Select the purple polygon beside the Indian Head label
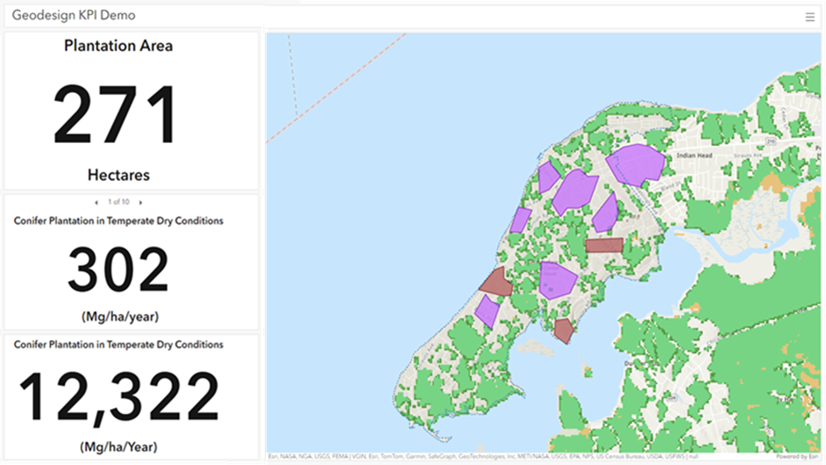 coord(636,164)
